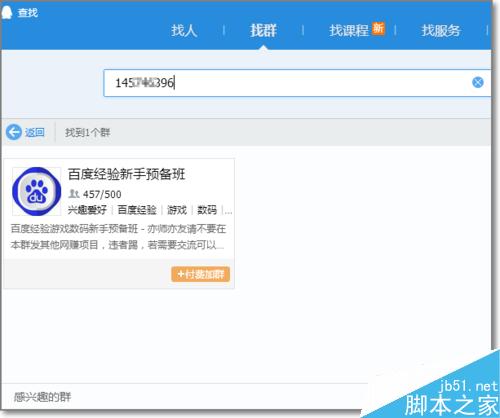
Task: Click the group number search field
Action: pyautogui.click(x=297, y=83)
